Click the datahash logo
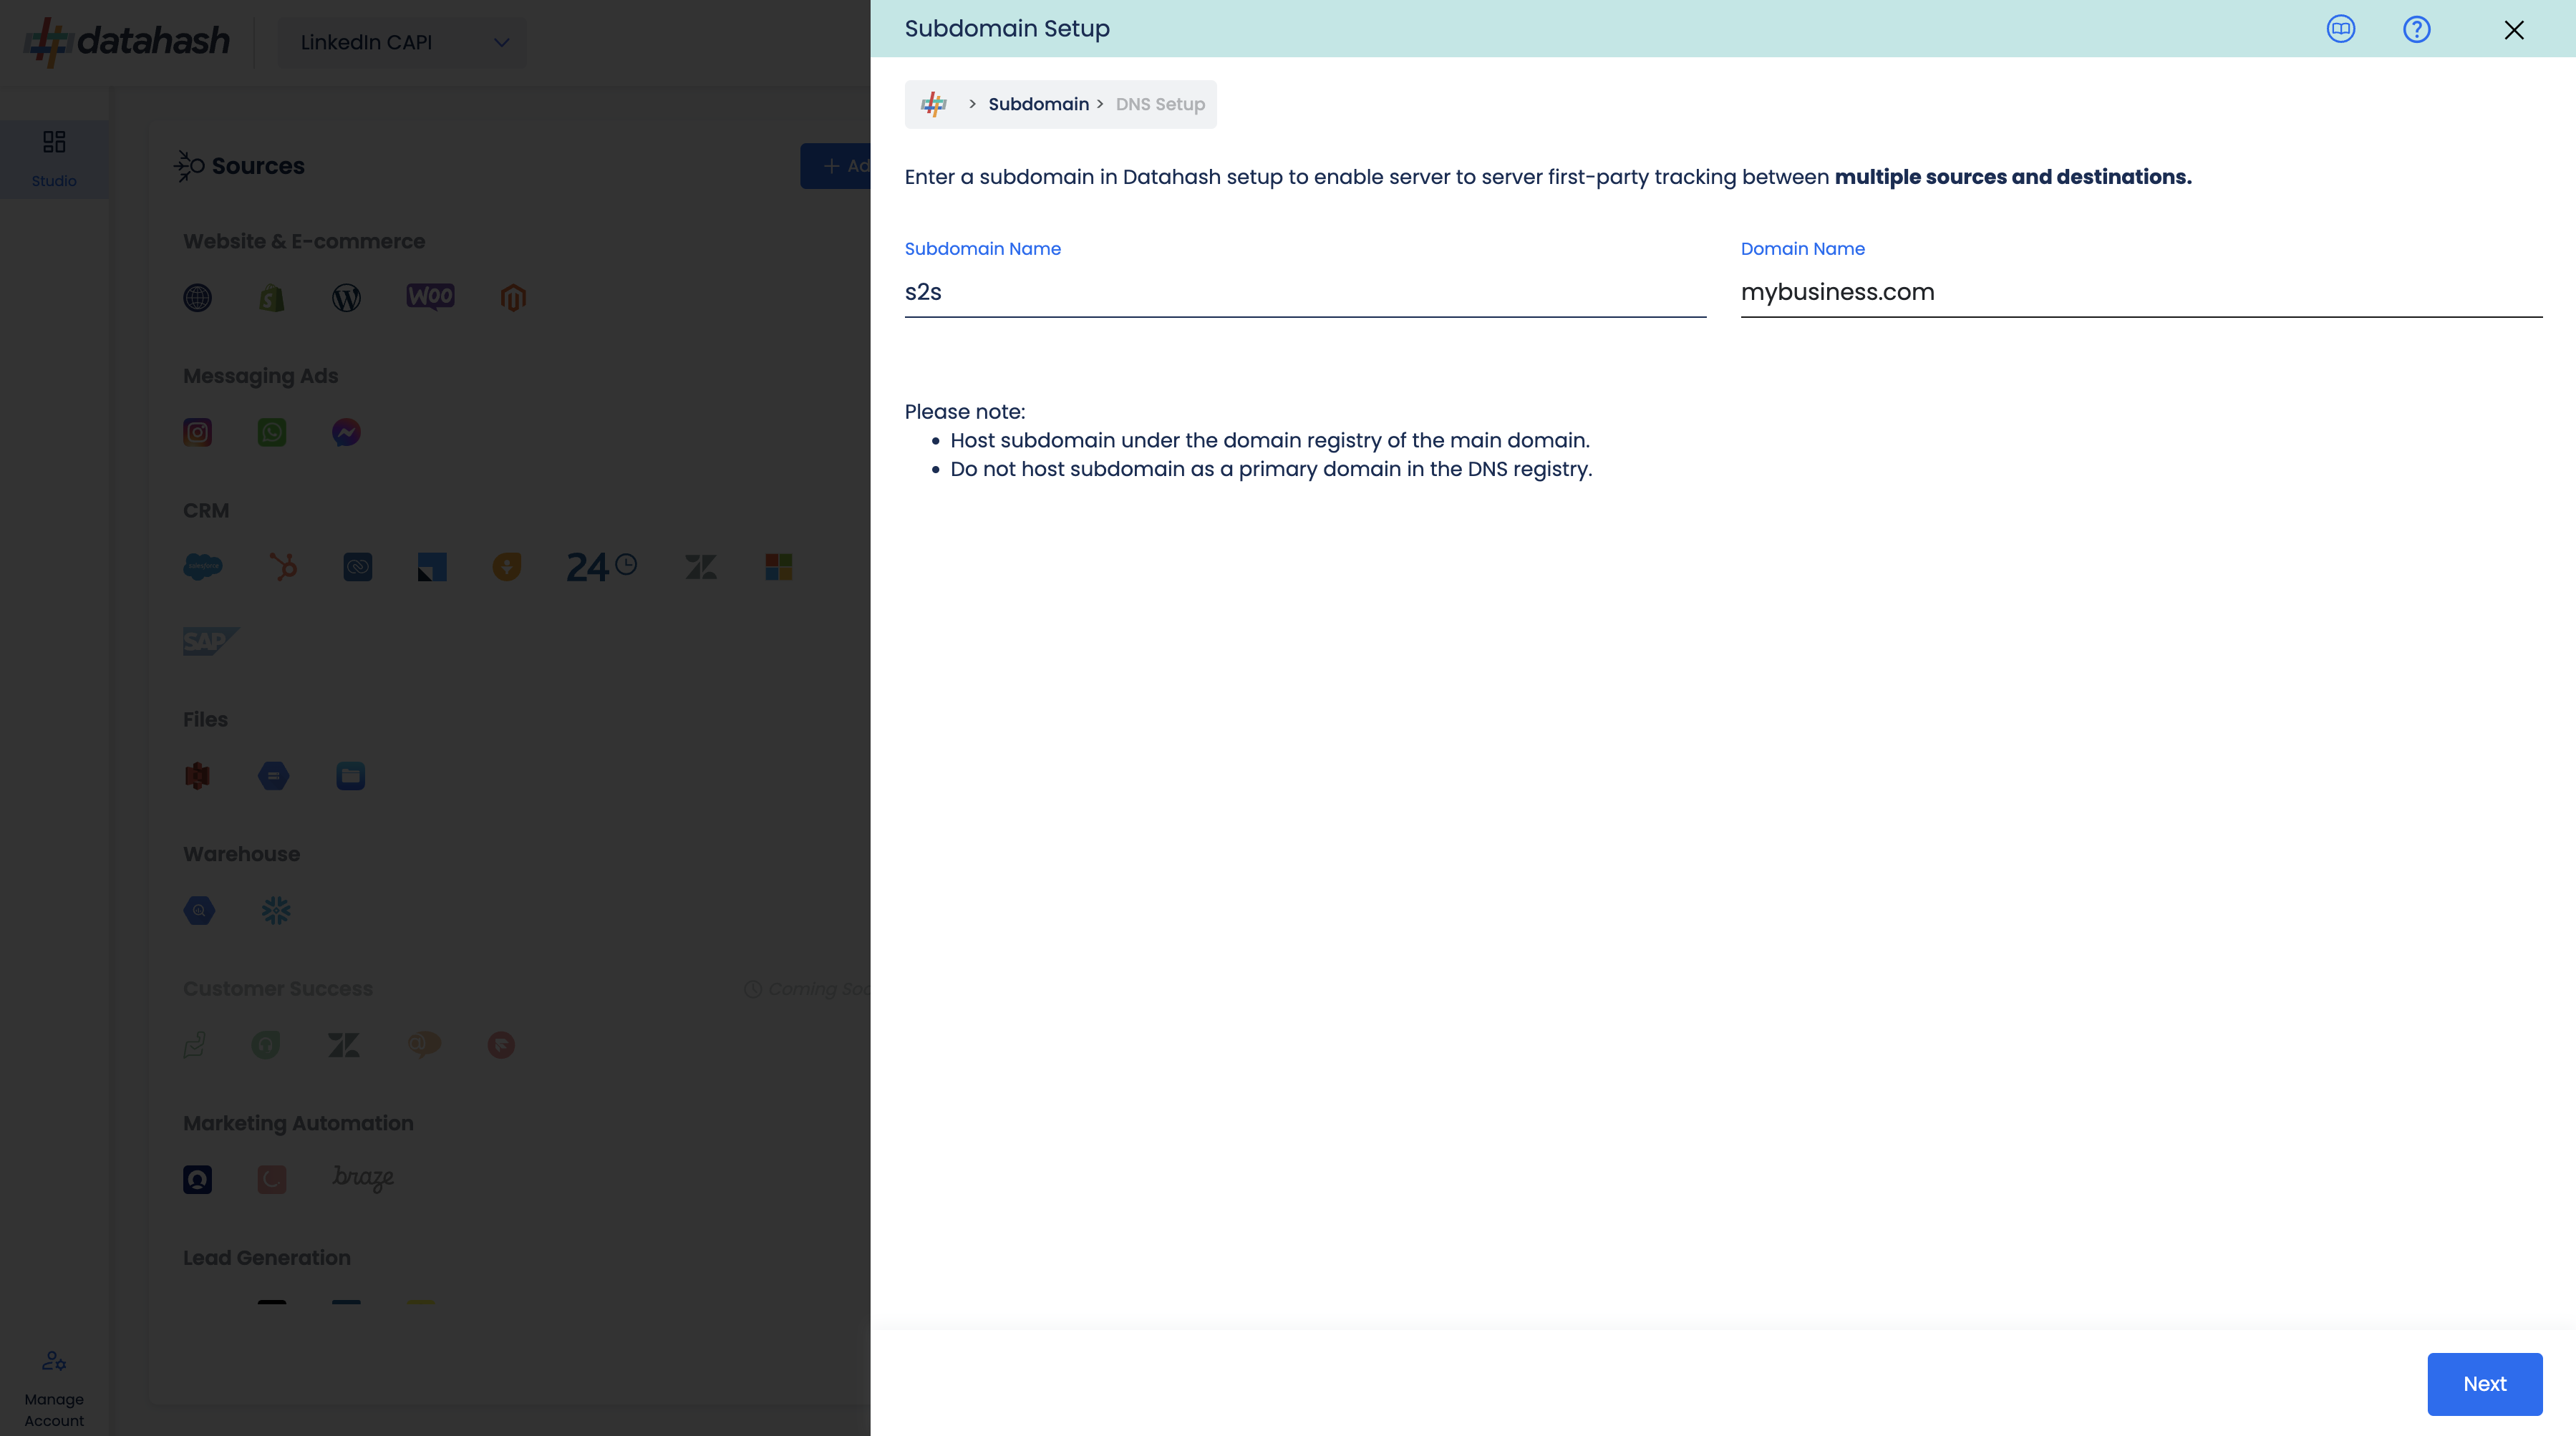 [127, 41]
